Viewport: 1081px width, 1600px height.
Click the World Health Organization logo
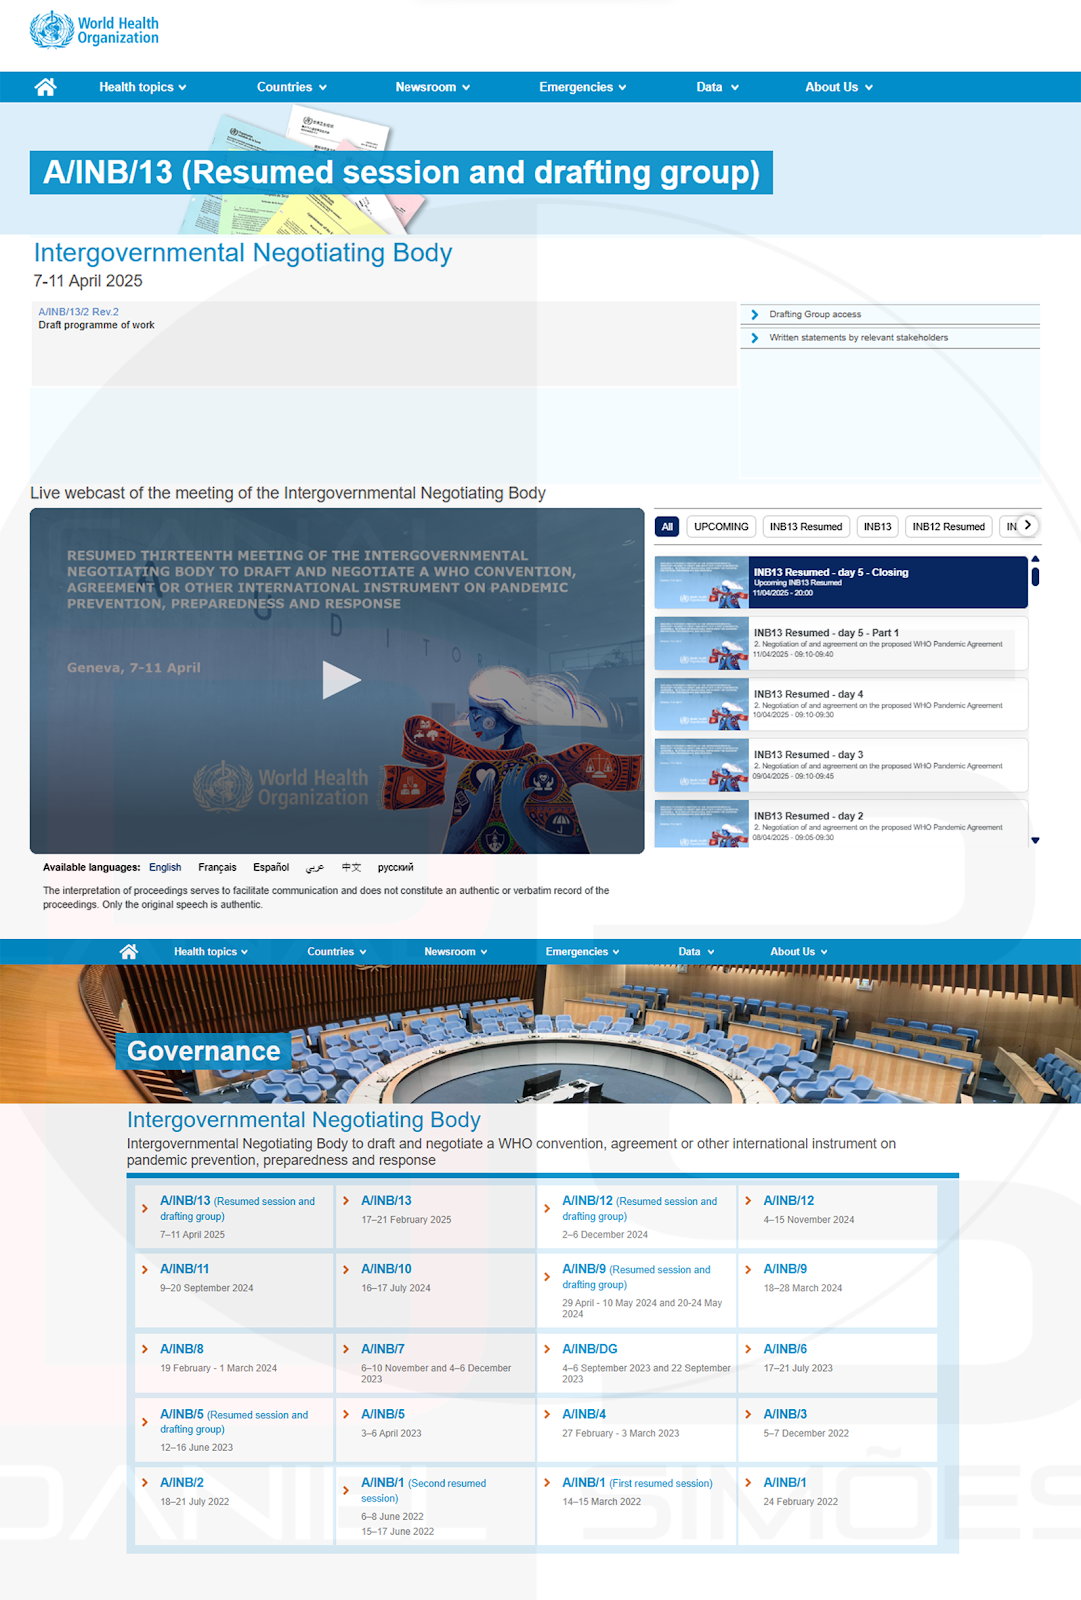(94, 30)
